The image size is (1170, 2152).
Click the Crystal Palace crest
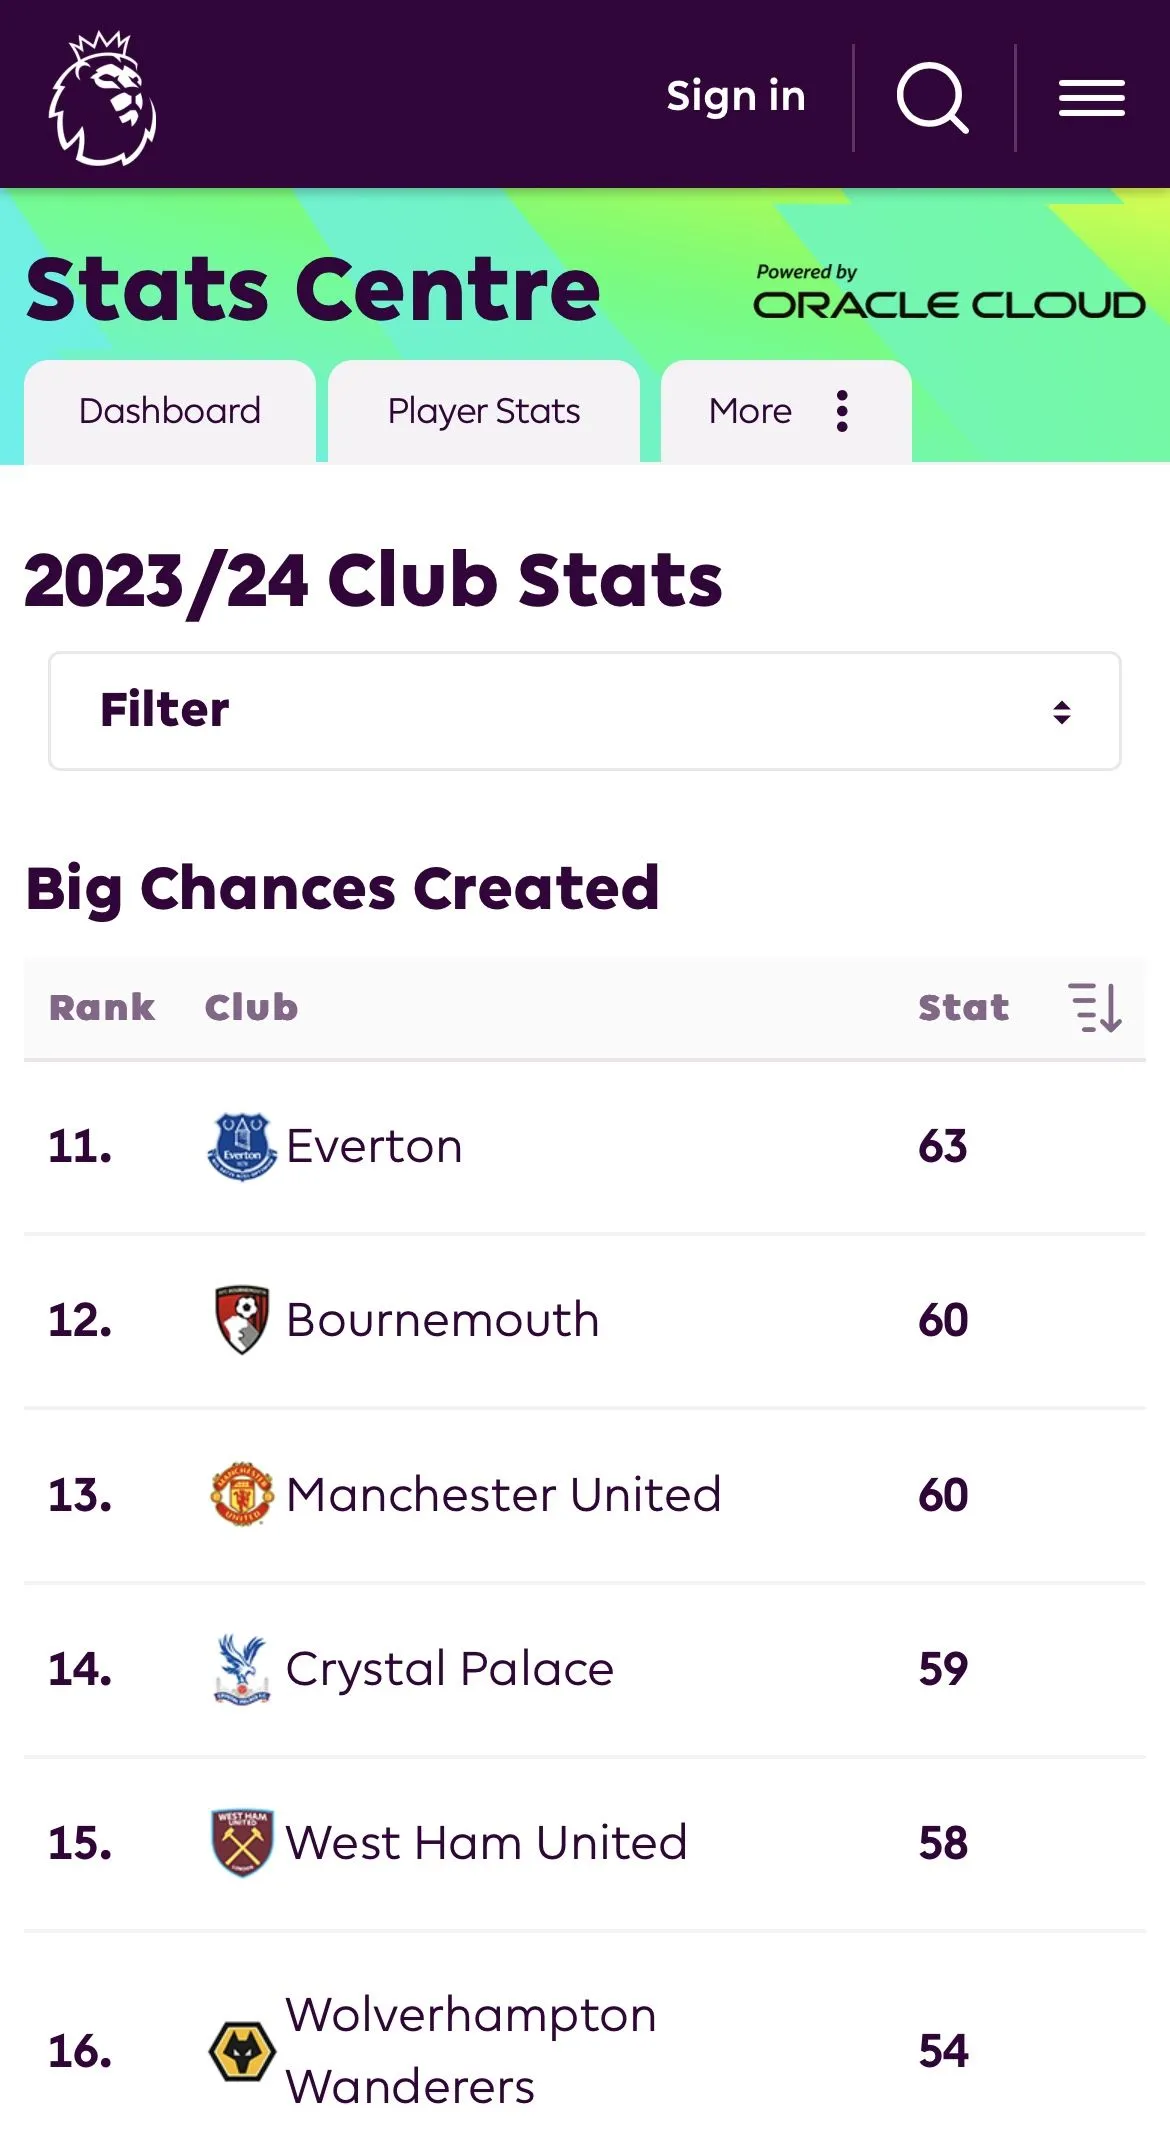(x=241, y=1668)
